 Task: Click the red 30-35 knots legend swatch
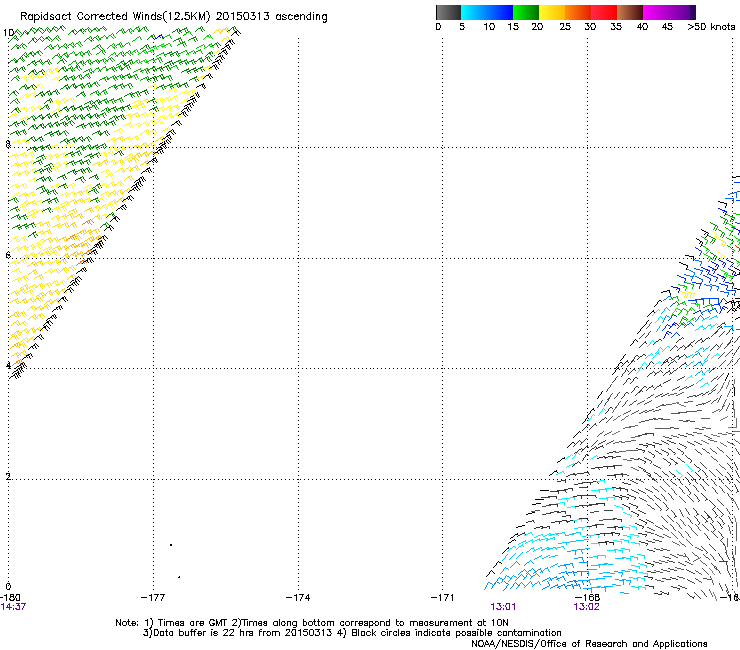(x=604, y=12)
